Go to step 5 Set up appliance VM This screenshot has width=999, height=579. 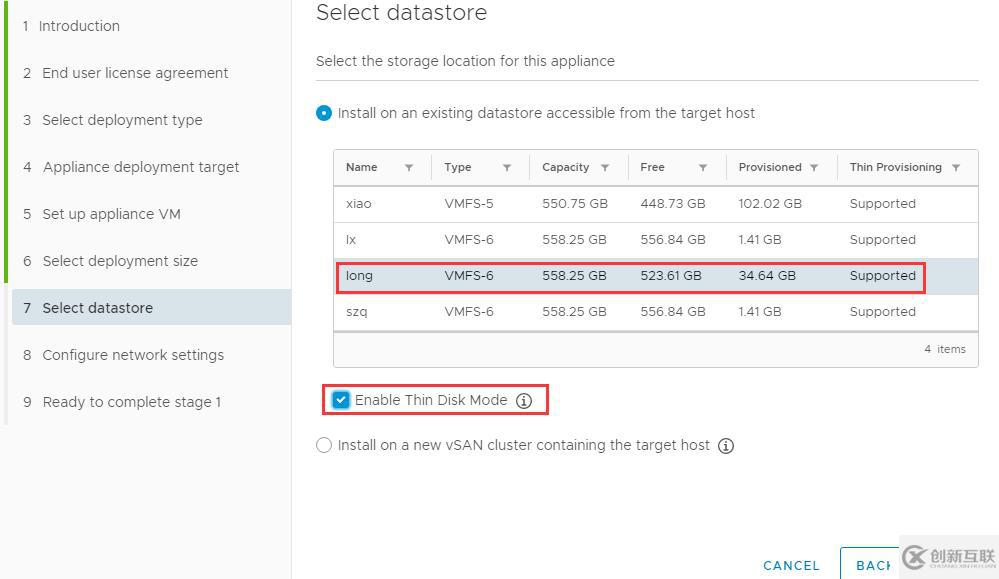pyautogui.click(x=101, y=214)
